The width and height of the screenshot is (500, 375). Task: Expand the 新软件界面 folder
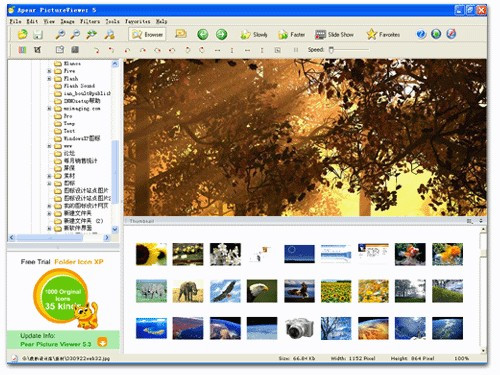(x=49, y=228)
